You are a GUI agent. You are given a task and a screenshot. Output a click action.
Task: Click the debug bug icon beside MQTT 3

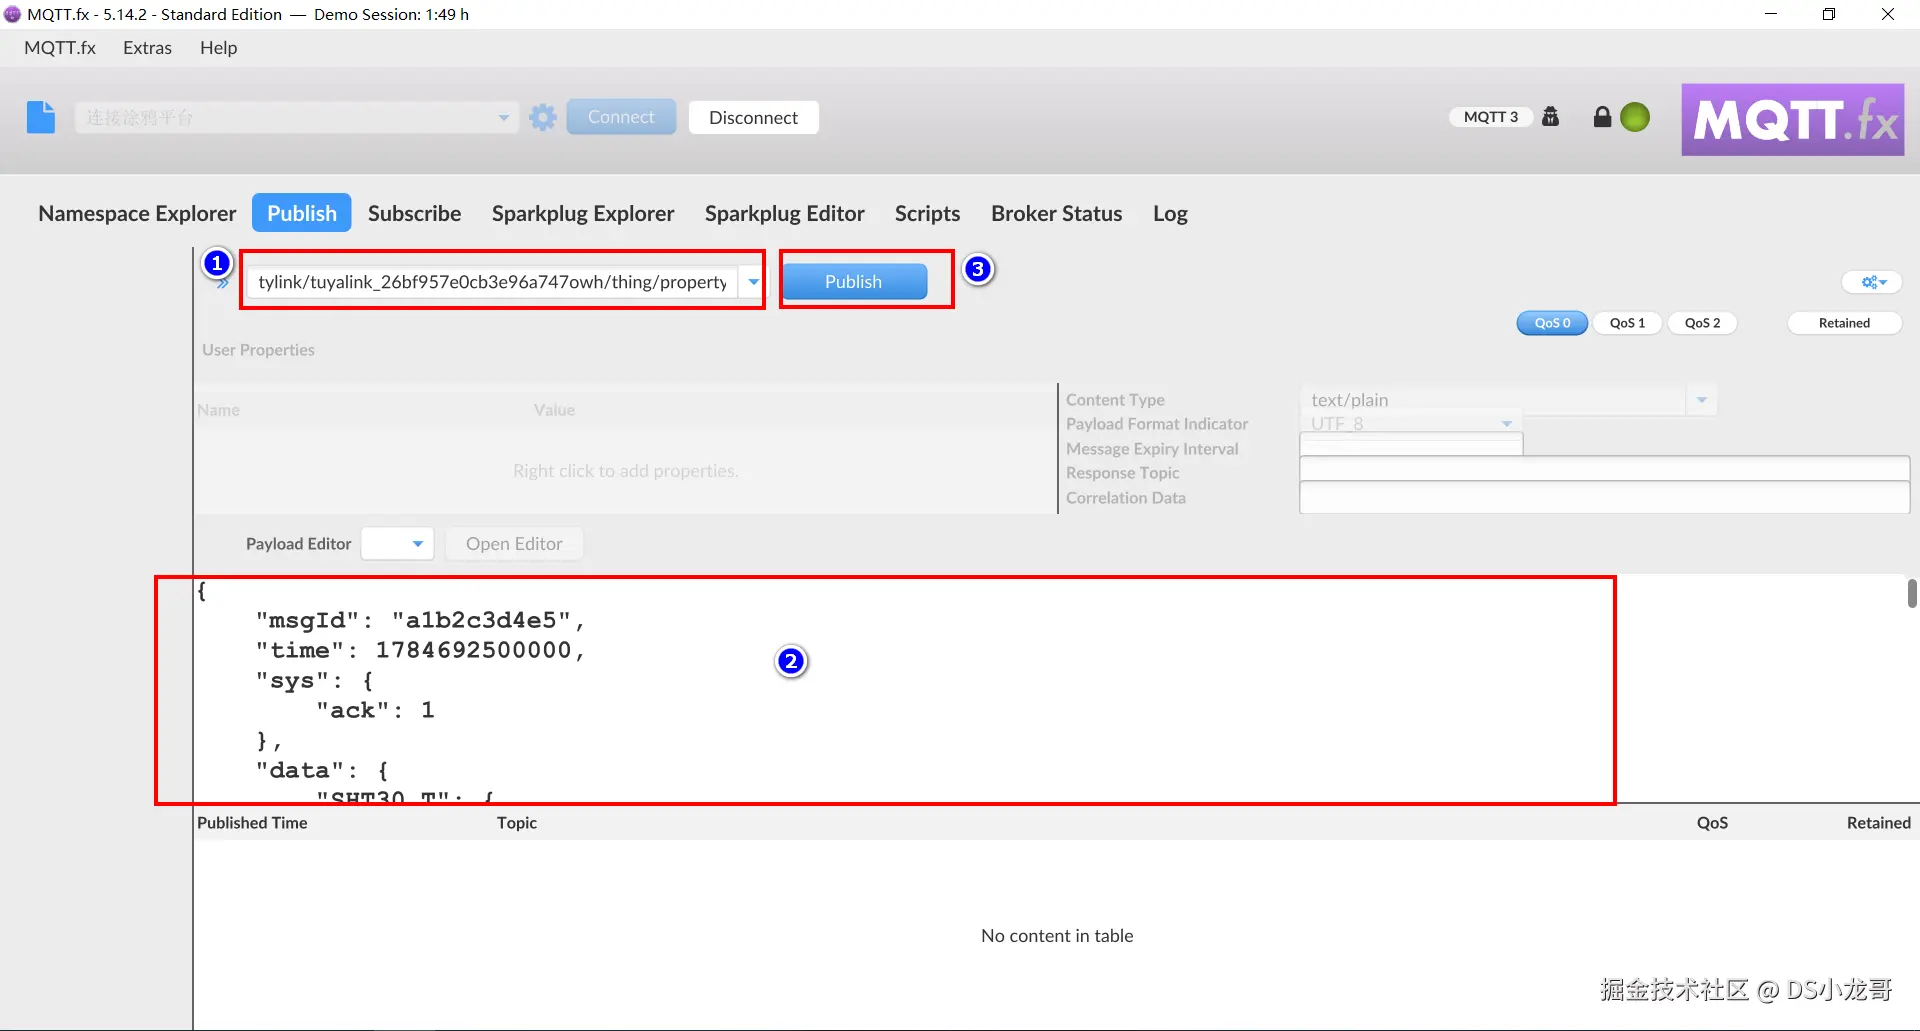click(x=1551, y=117)
